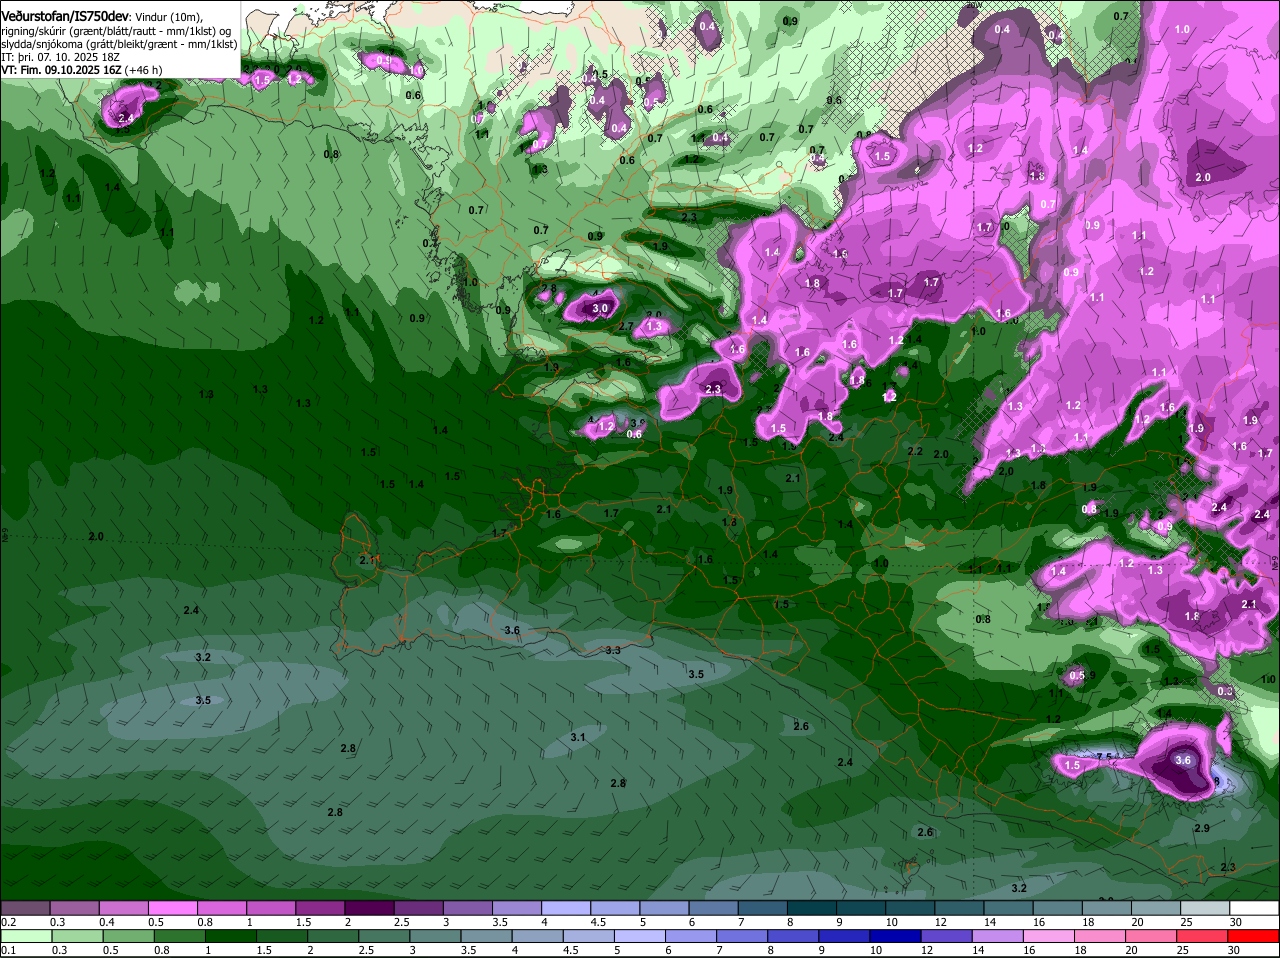Image resolution: width=1280 pixels, height=958 pixels.
Task: Pick upper scale swatch between 3.5 and 4
Action: tap(516, 908)
